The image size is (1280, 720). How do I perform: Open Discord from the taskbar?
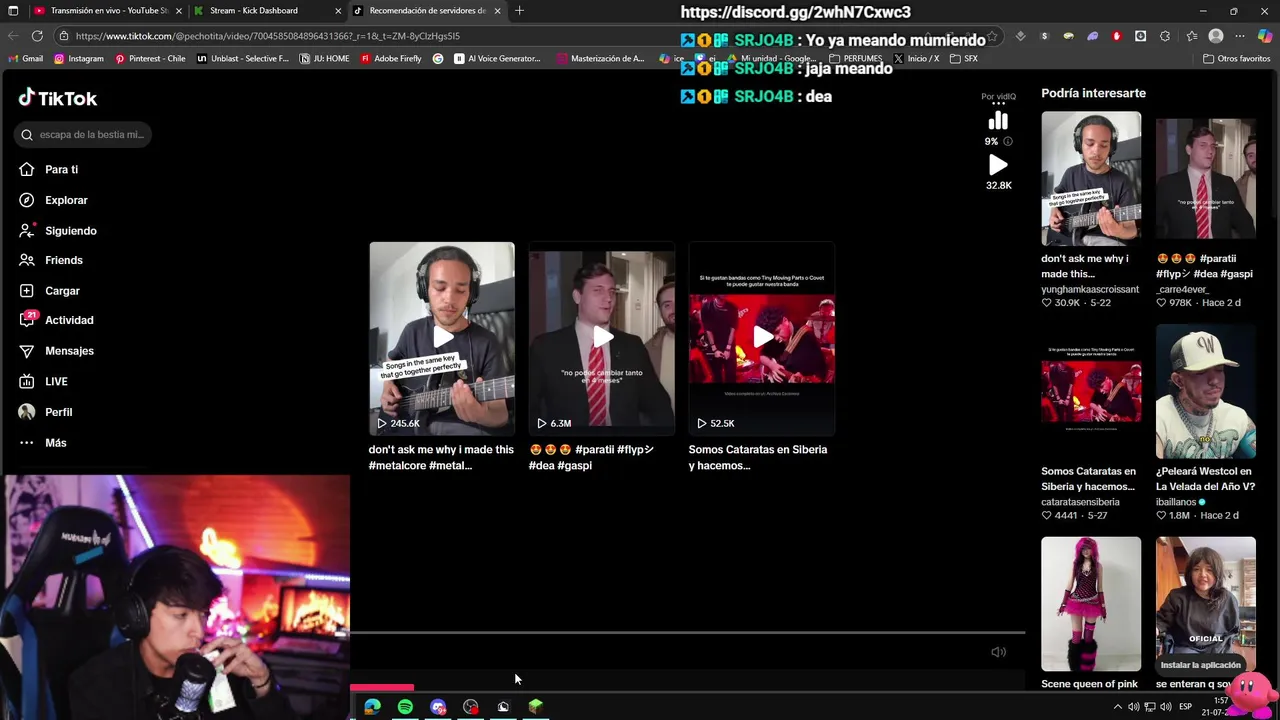tap(438, 707)
